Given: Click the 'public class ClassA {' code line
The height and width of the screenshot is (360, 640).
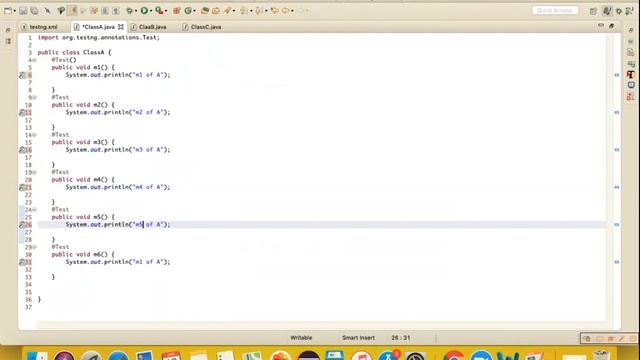Looking at the screenshot, I should tap(74, 53).
